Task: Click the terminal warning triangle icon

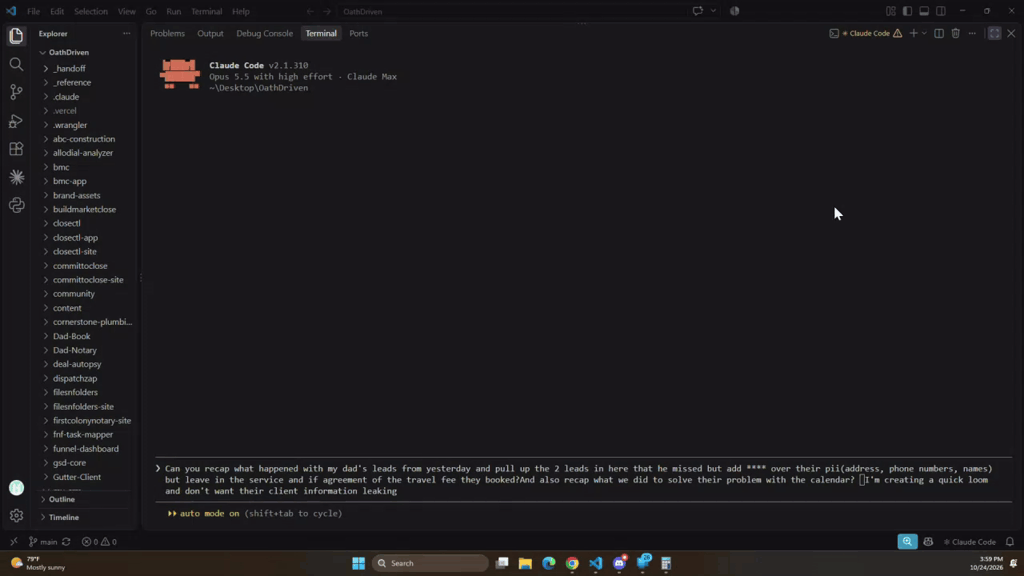Action: [x=898, y=33]
